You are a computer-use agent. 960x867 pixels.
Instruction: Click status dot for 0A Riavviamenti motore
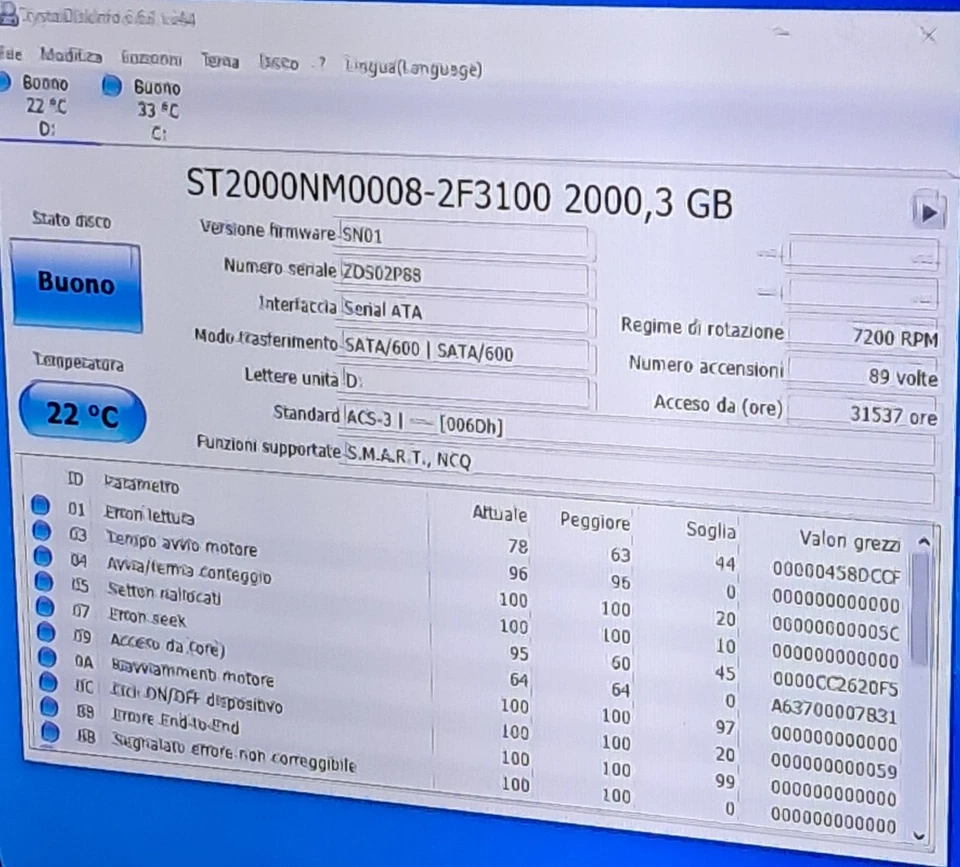pyautogui.click(x=48, y=656)
